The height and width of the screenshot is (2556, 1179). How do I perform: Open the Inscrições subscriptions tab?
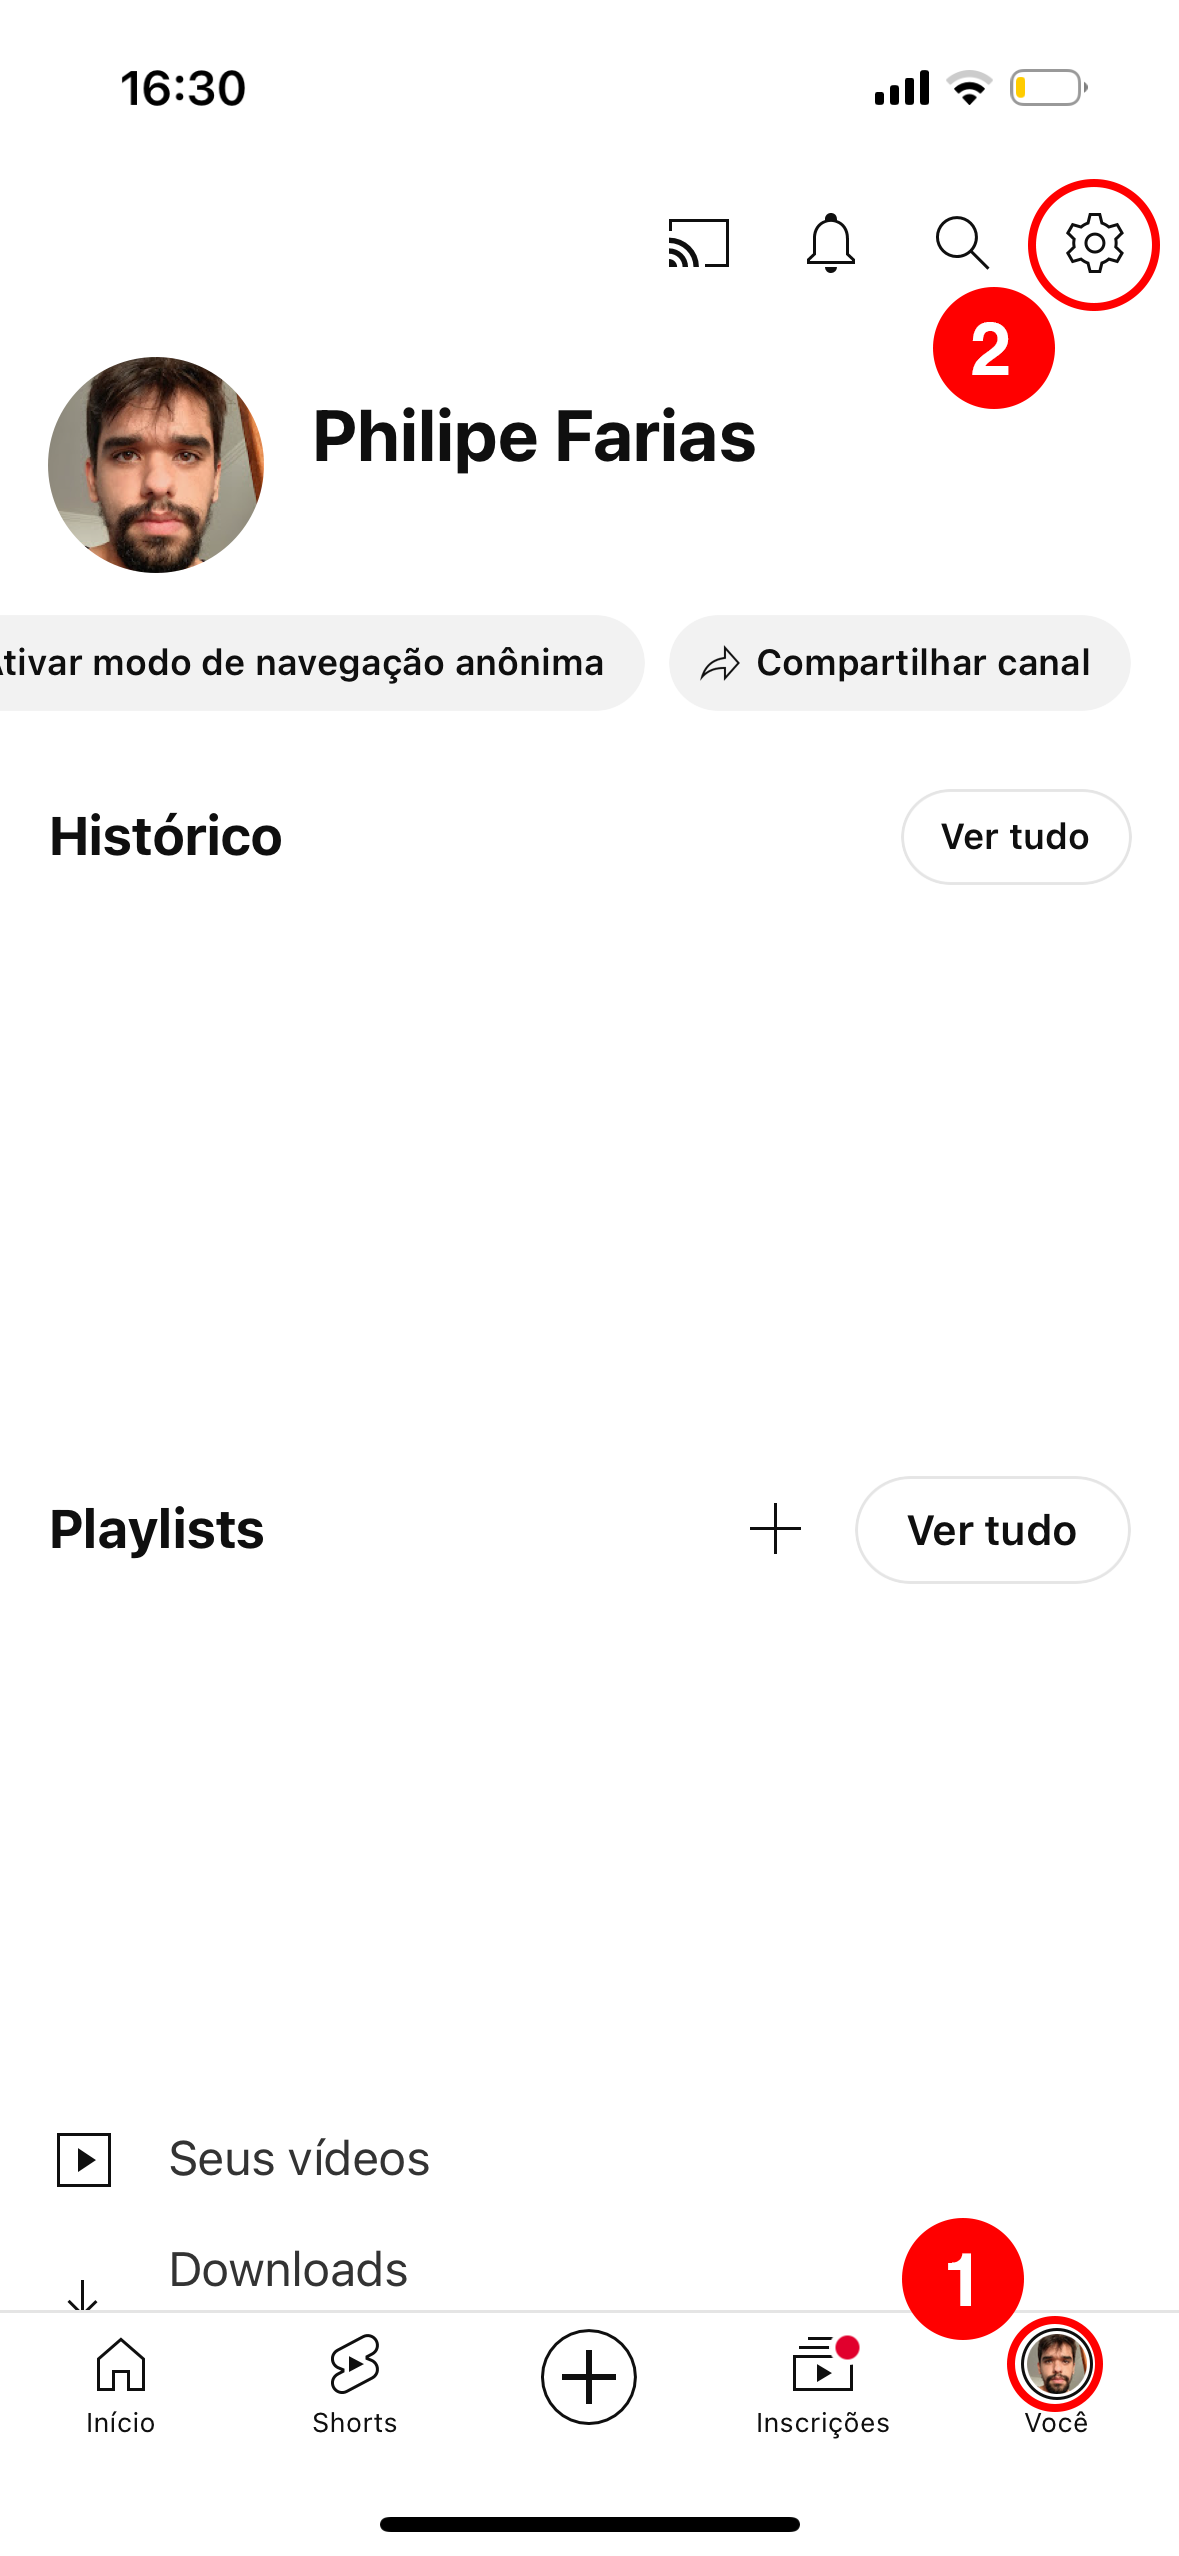coord(822,2384)
